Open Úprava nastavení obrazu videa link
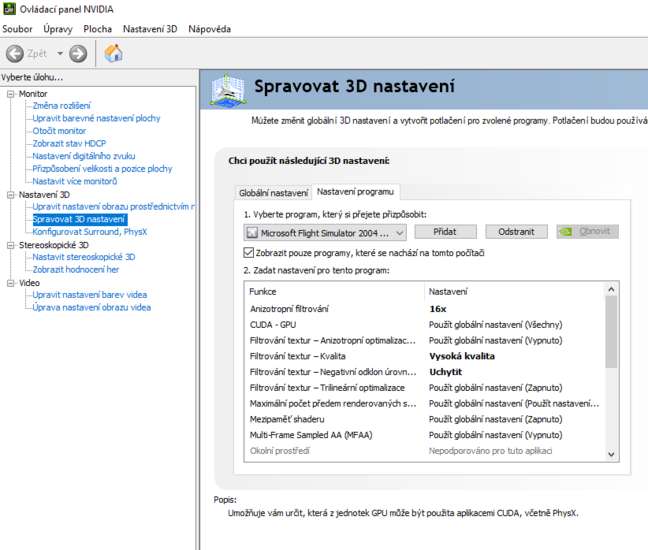This screenshot has height=550, width=648. pos(92,307)
